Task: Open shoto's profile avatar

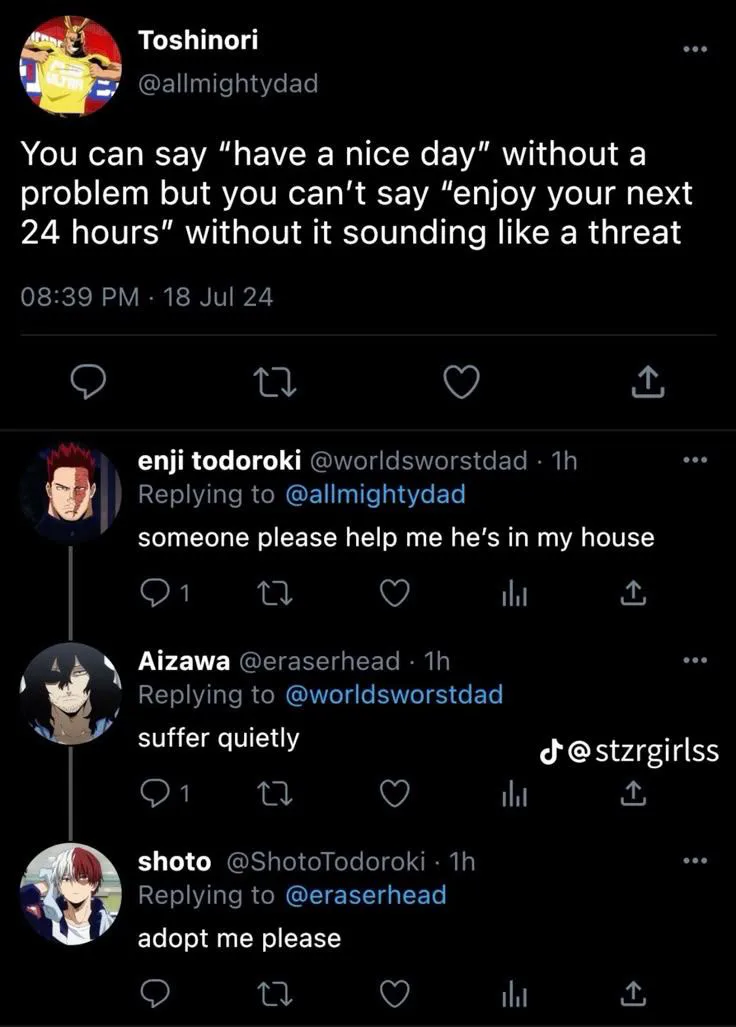Action: pyautogui.click(x=70, y=893)
